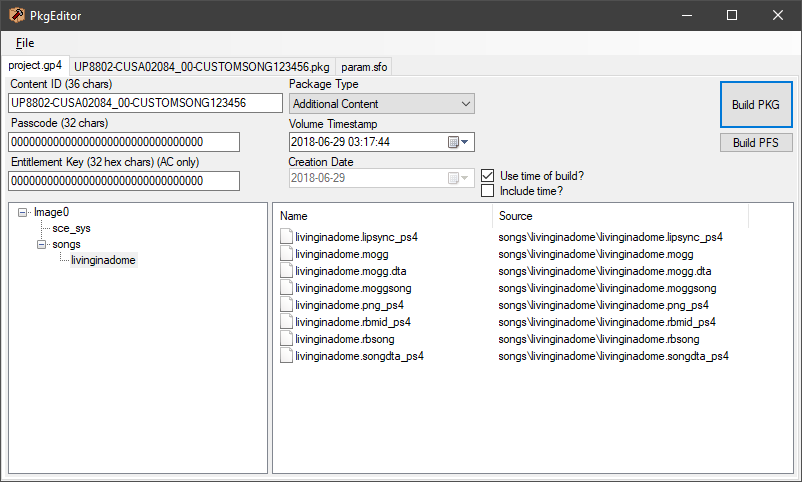Click source path ending livinginadome.rbmid_ps4
Image resolution: width=802 pixels, height=482 pixels.
point(607,322)
